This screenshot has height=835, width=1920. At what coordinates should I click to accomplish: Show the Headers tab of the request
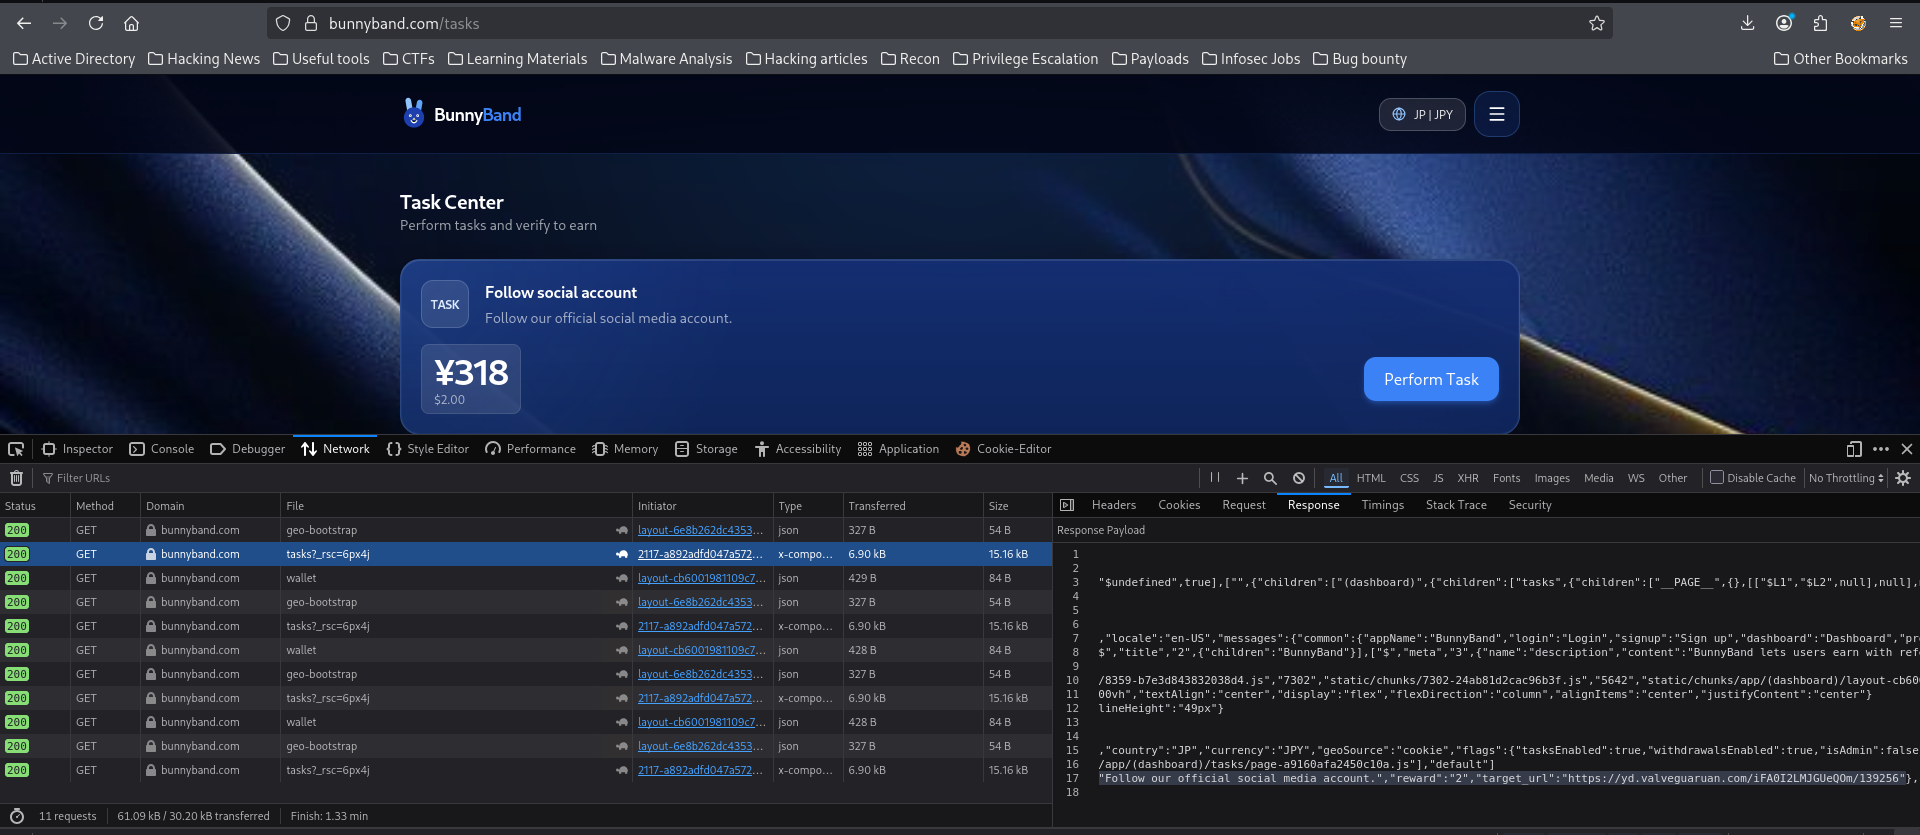tap(1113, 505)
